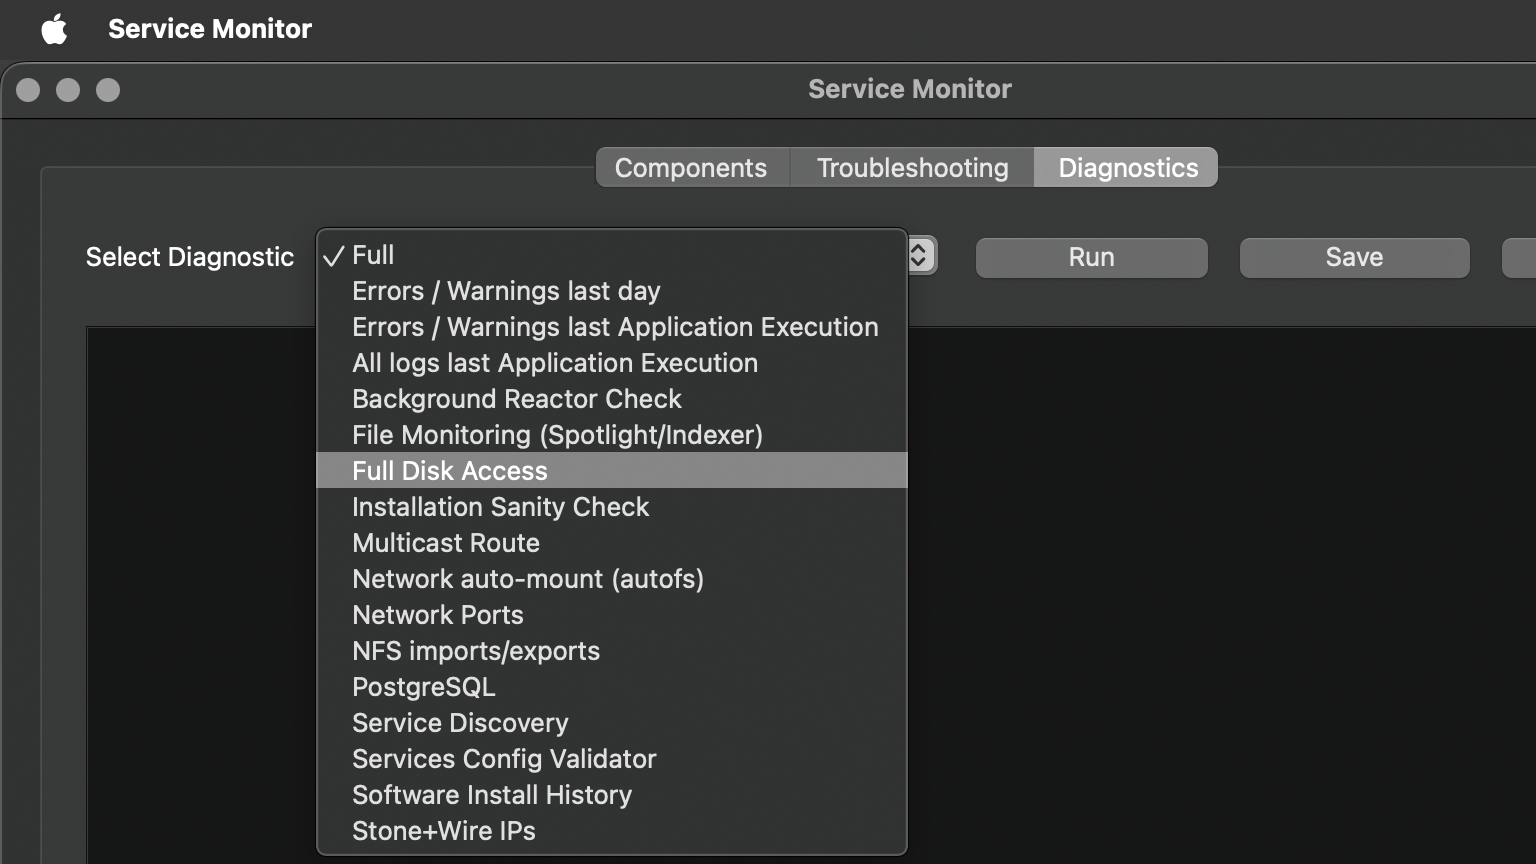
Task: Choose All logs last Application Execution
Action: [x=555, y=363]
